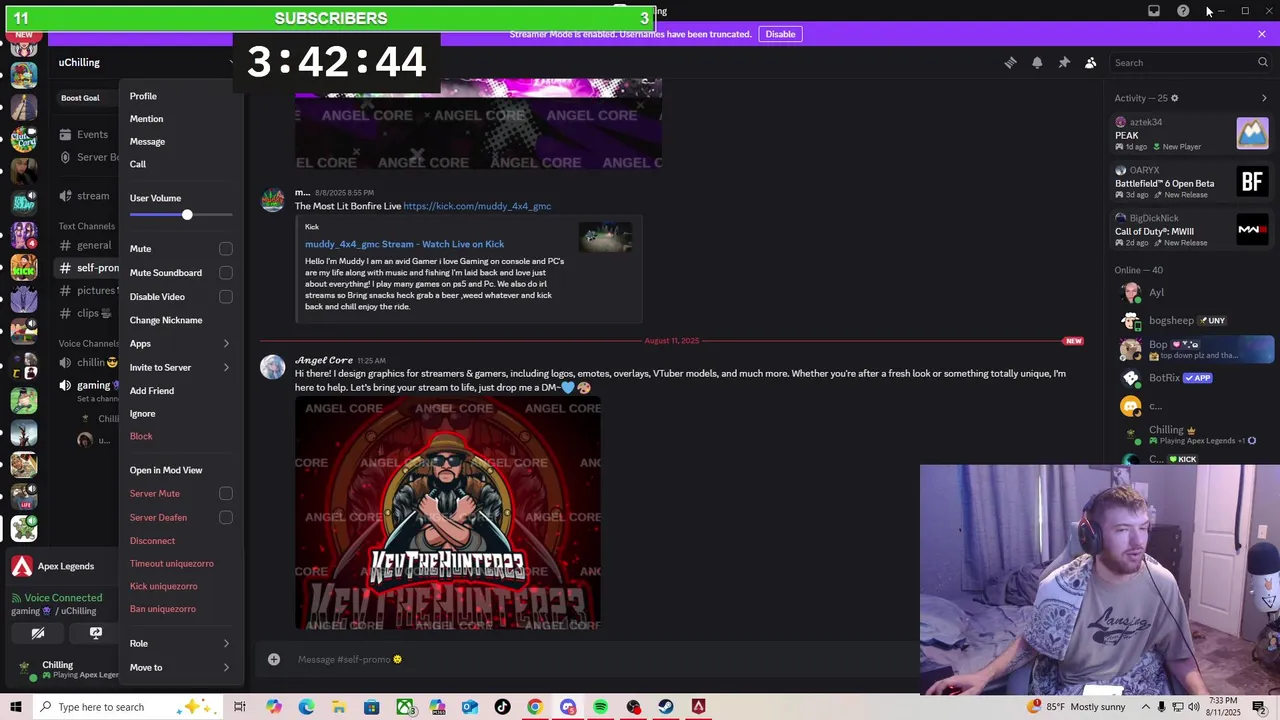
Task: Open the Threads icon in channel header
Action: (1010, 62)
